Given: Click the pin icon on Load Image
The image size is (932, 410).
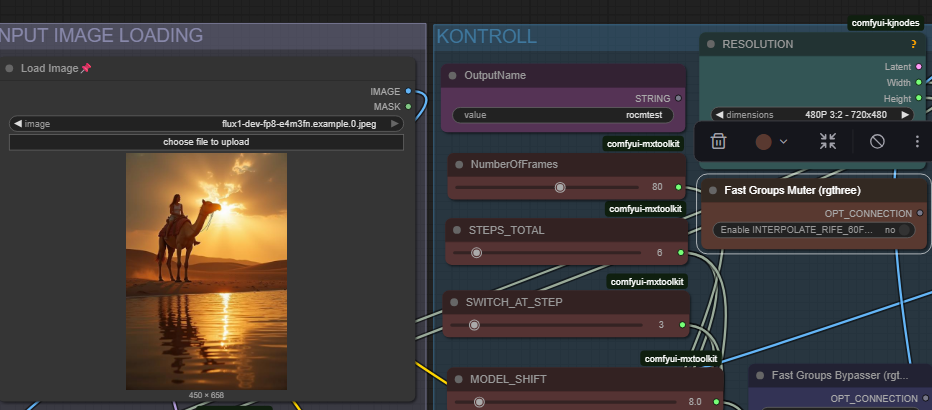Looking at the screenshot, I should coord(86,69).
